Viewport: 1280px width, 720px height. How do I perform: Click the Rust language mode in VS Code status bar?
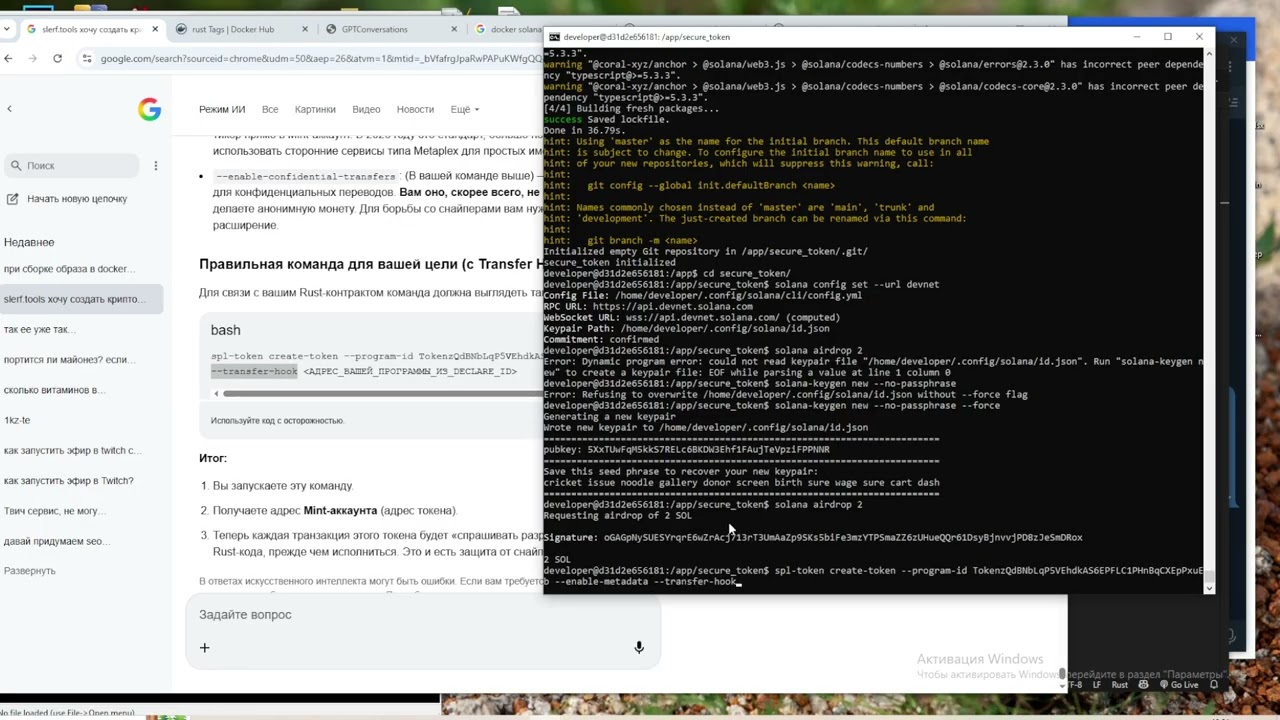pyautogui.click(x=1120, y=685)
